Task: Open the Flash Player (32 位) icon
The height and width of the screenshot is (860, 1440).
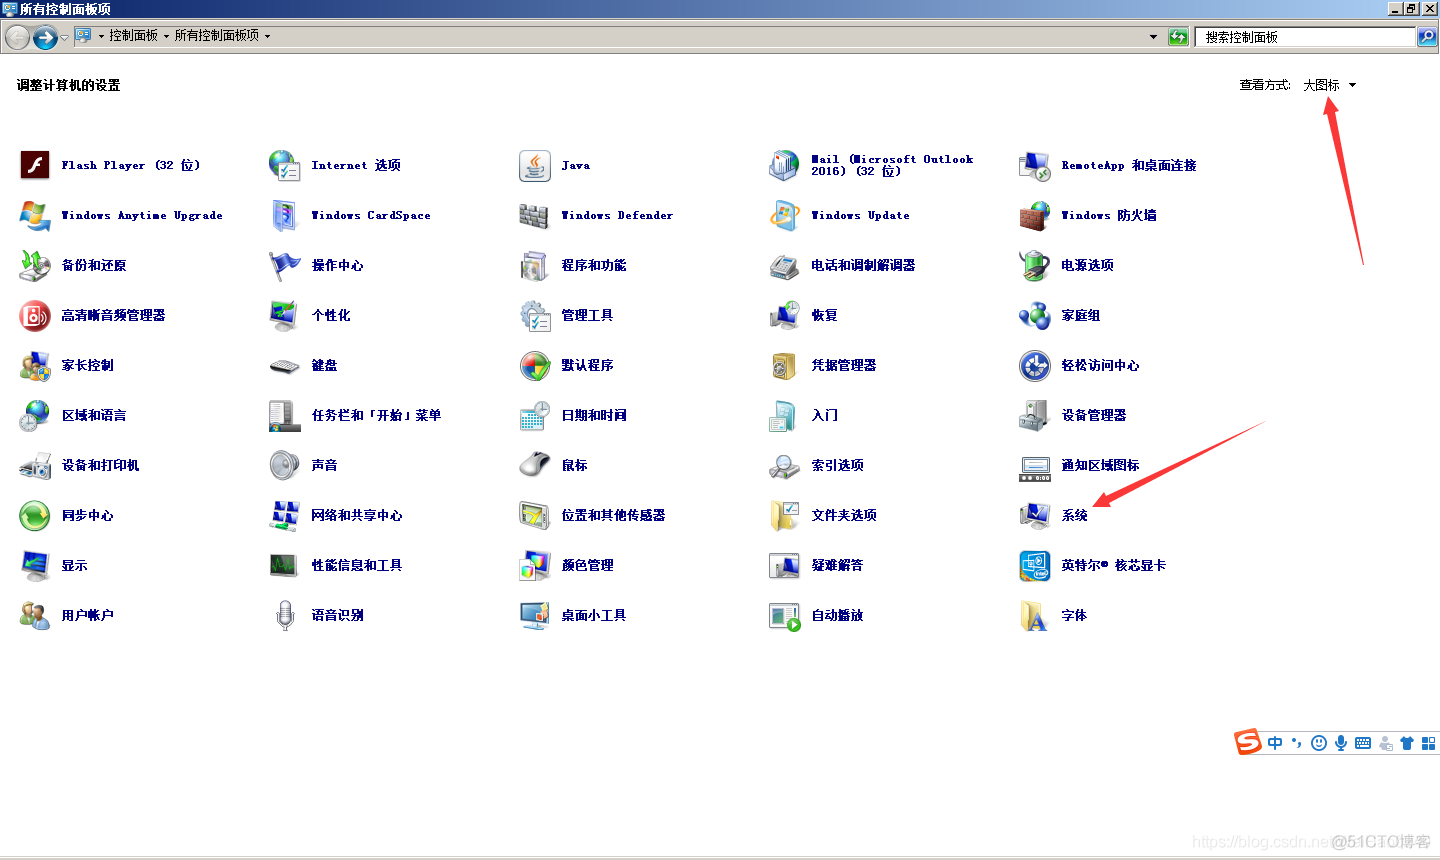Action: tap(35, 165)
